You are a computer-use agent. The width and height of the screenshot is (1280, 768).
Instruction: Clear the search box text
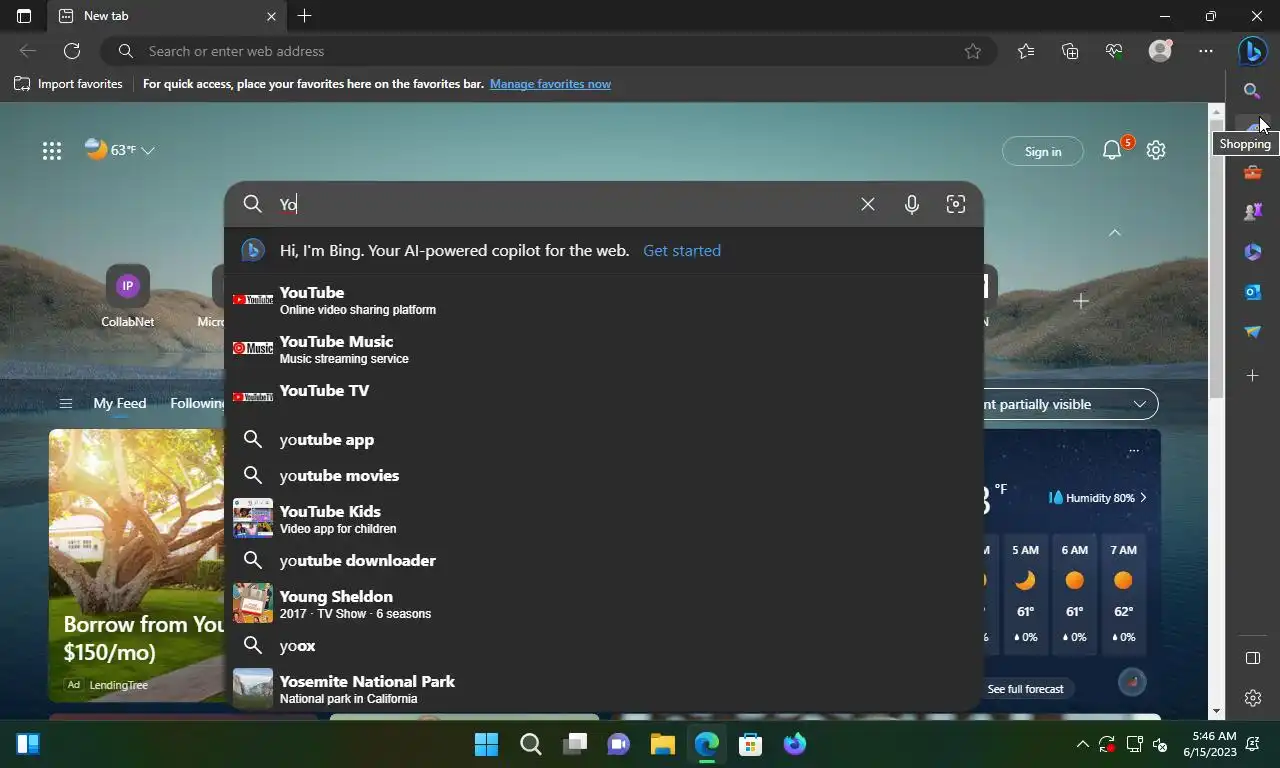pyautogui.click(x=868, y=204)
